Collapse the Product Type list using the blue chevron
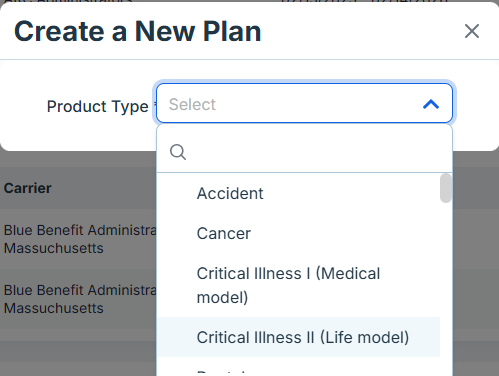The image size is (499, 376). point(431,104)
